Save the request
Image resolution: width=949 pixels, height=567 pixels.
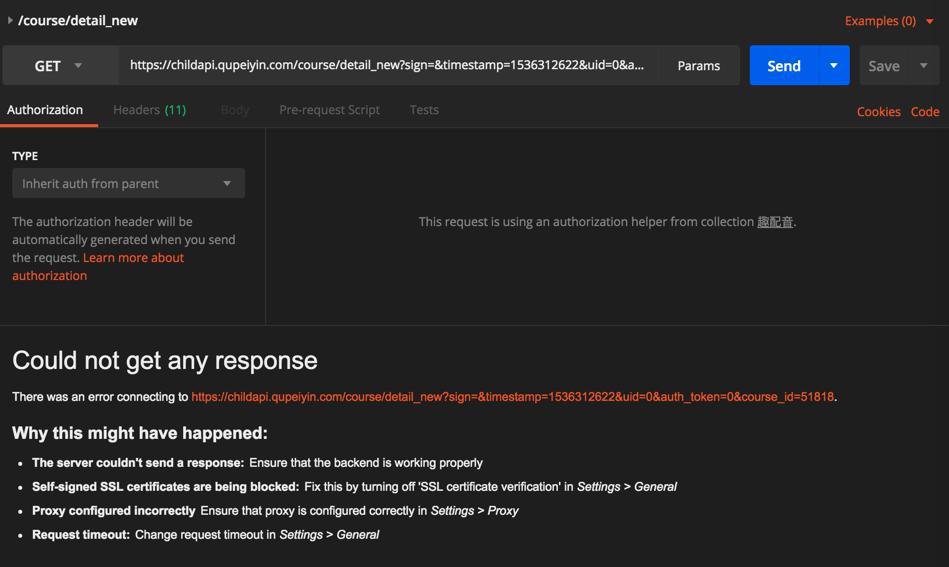click(883, 66)
